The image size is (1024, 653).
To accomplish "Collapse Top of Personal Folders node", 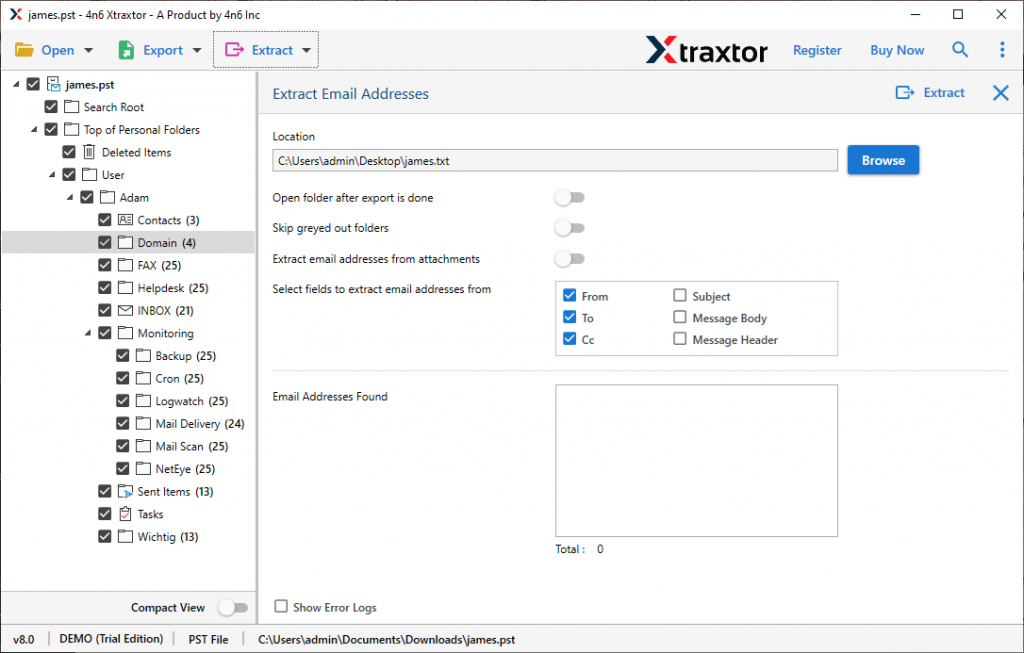I will coord(34,129).
